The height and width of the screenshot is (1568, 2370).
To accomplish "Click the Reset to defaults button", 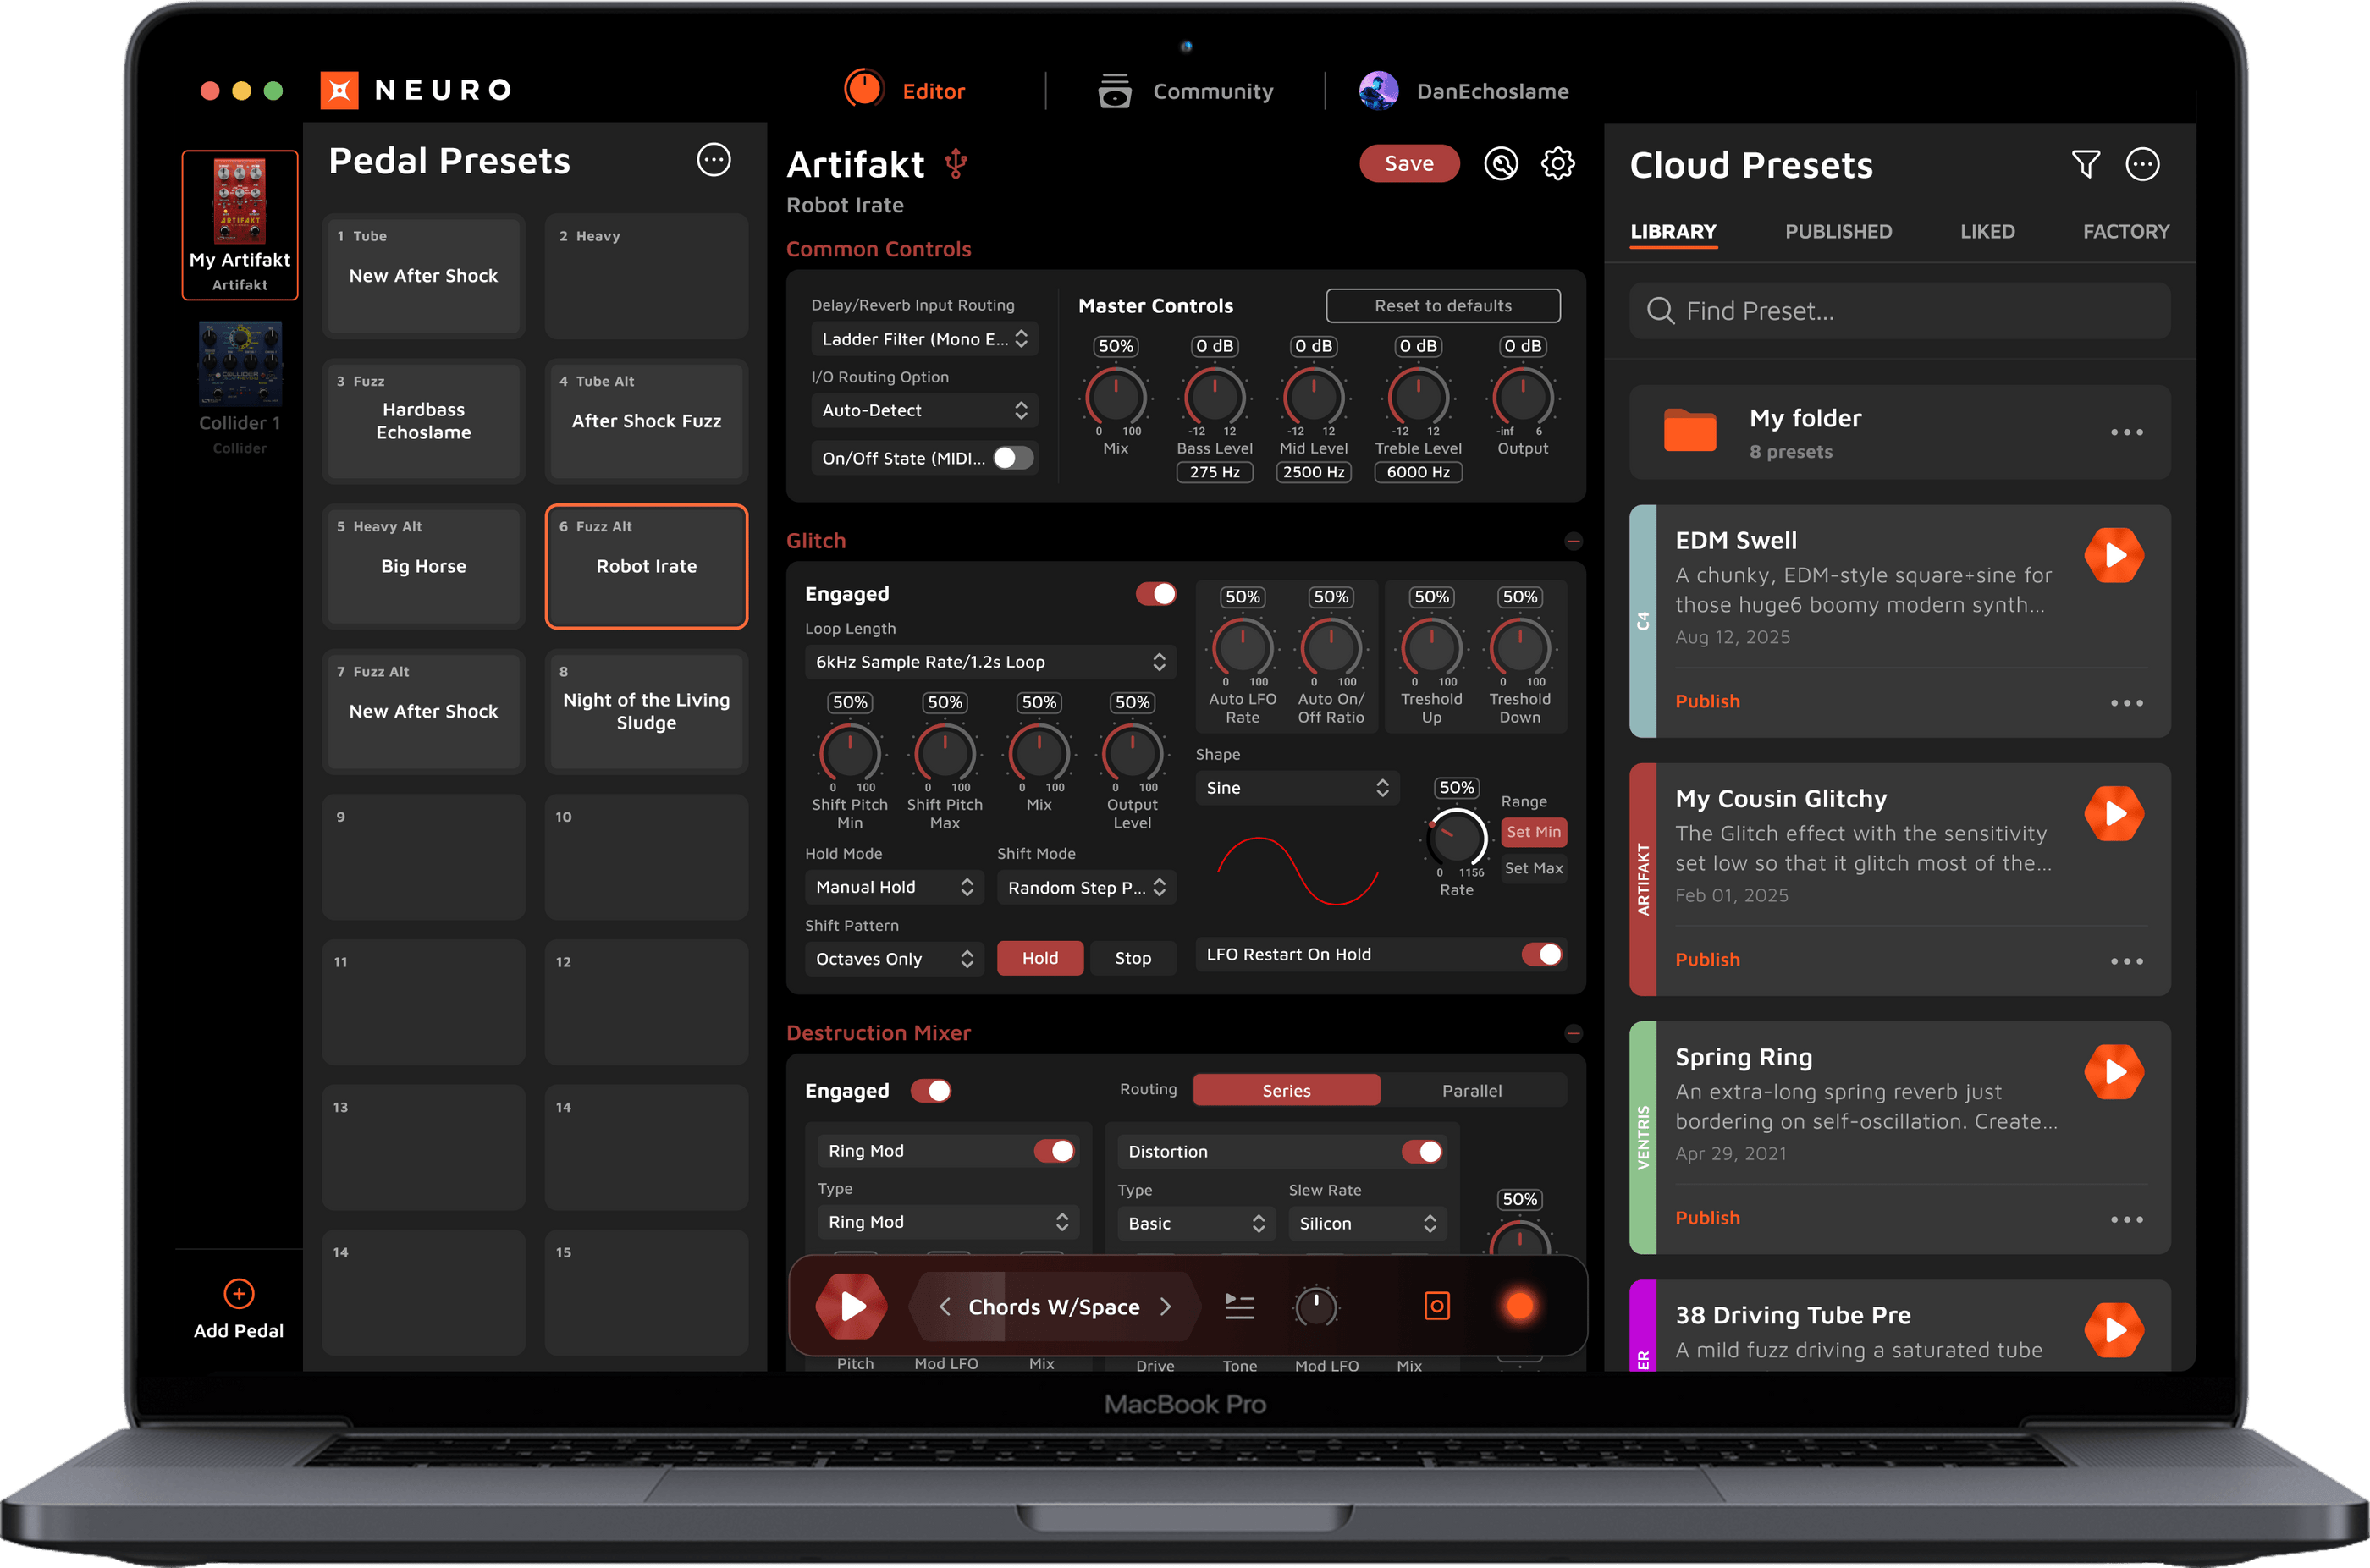I will pos(1442,306).
